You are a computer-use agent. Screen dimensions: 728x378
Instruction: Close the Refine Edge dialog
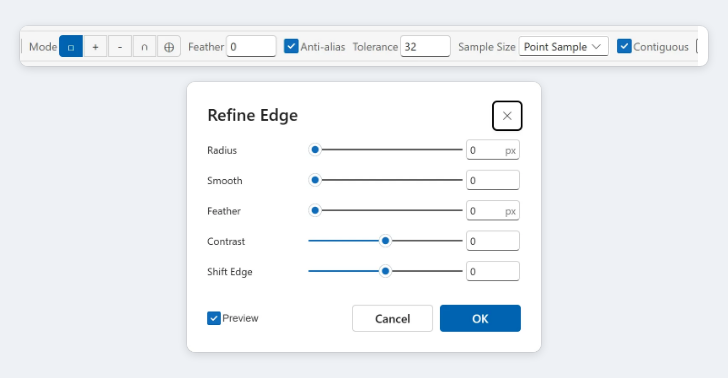coord(507,116)
